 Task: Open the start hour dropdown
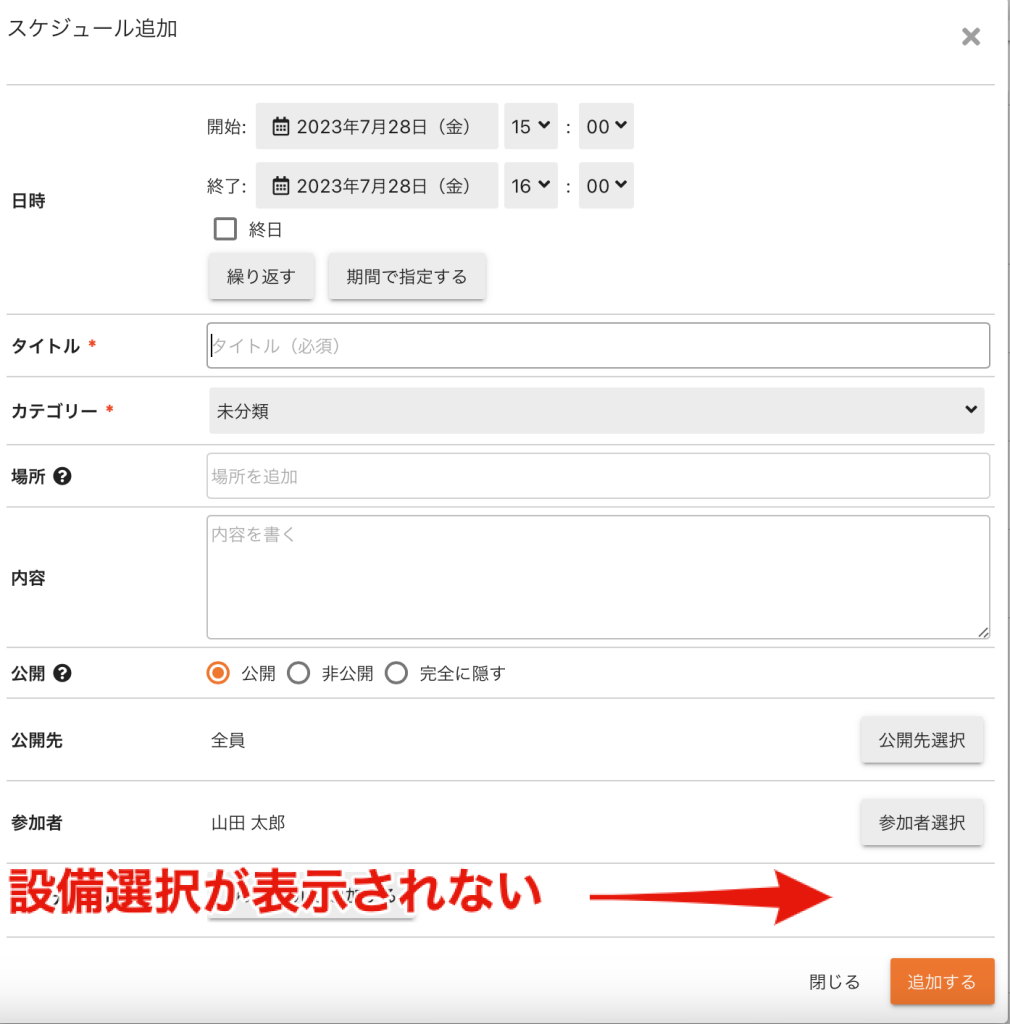[x=531, y=127]
